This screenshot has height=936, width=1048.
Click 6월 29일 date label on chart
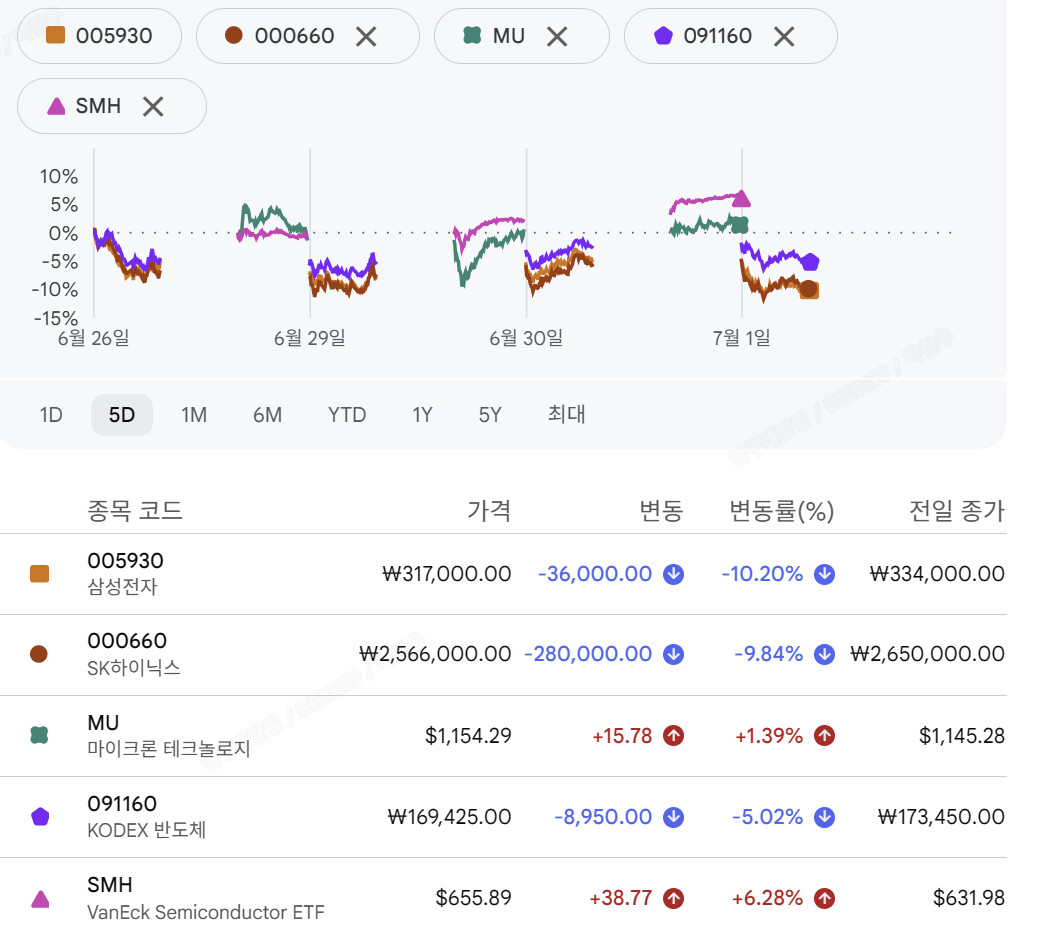coord(309,338)
